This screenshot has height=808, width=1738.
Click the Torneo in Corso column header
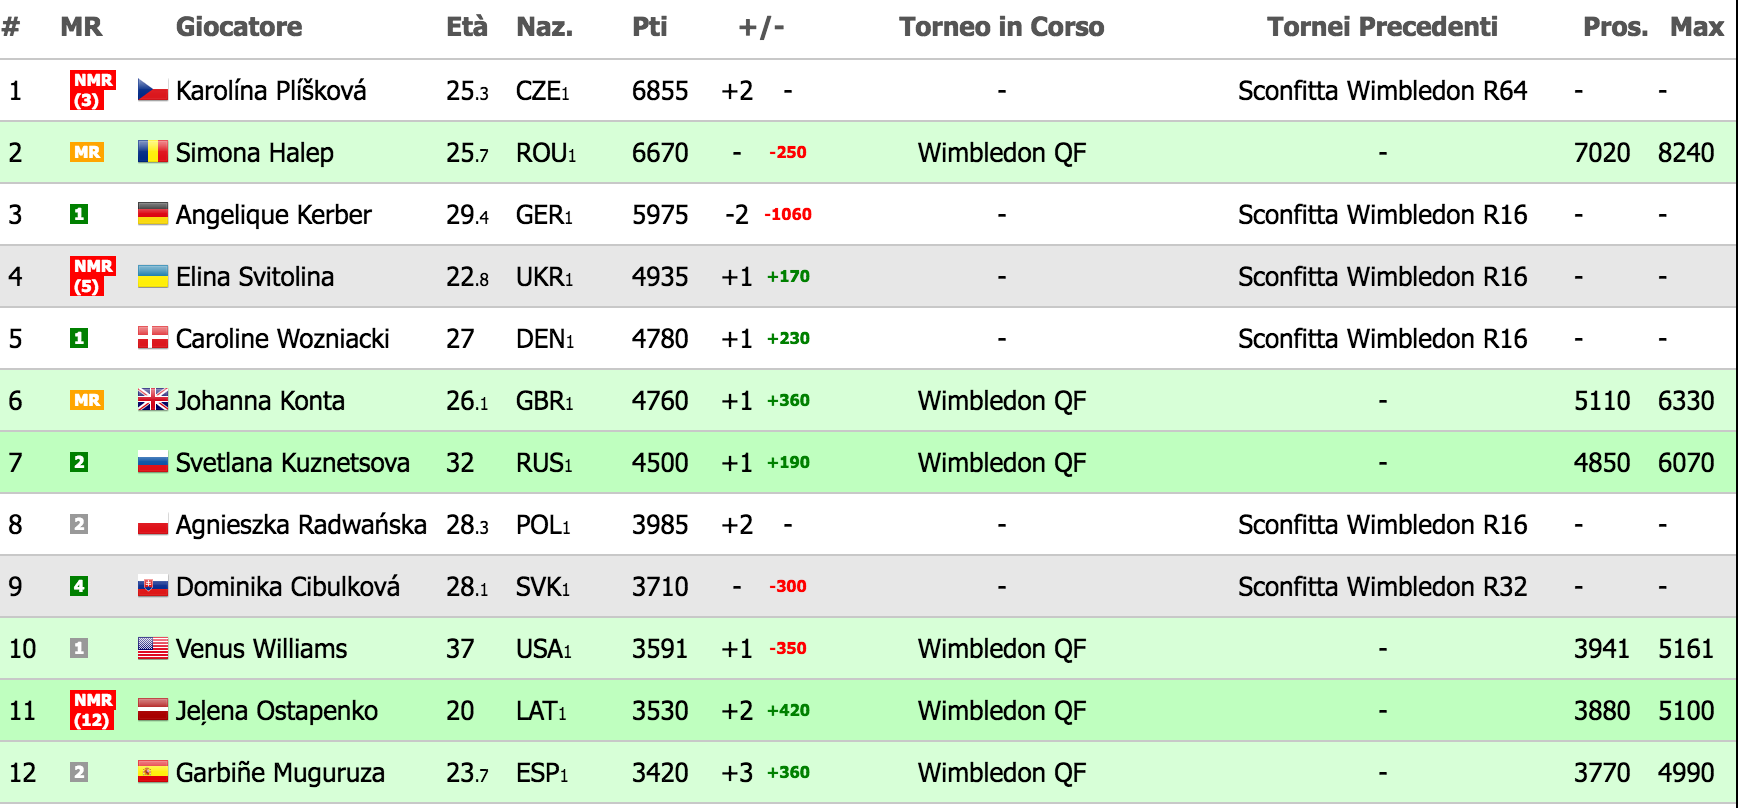pos(1001,27)
